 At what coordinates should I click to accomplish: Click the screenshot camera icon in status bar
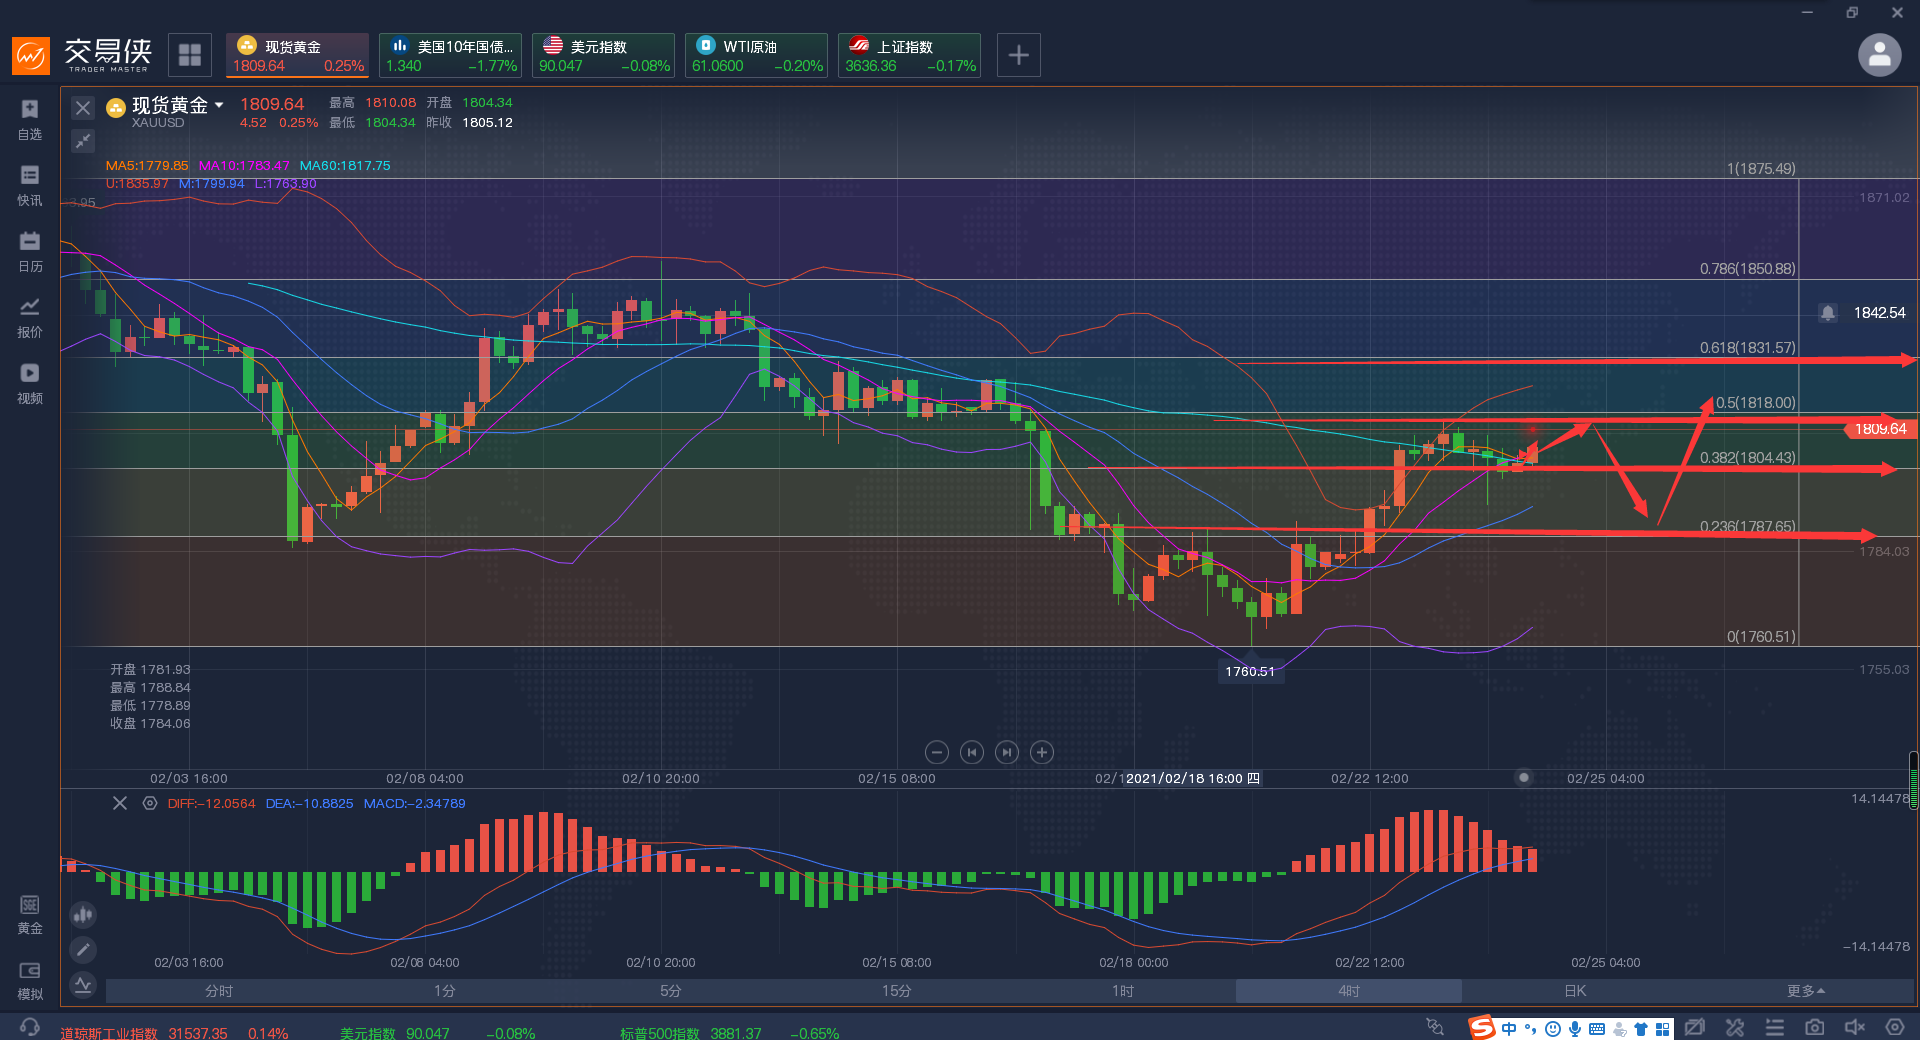pyautogui.click(x=1814, y=1028)
